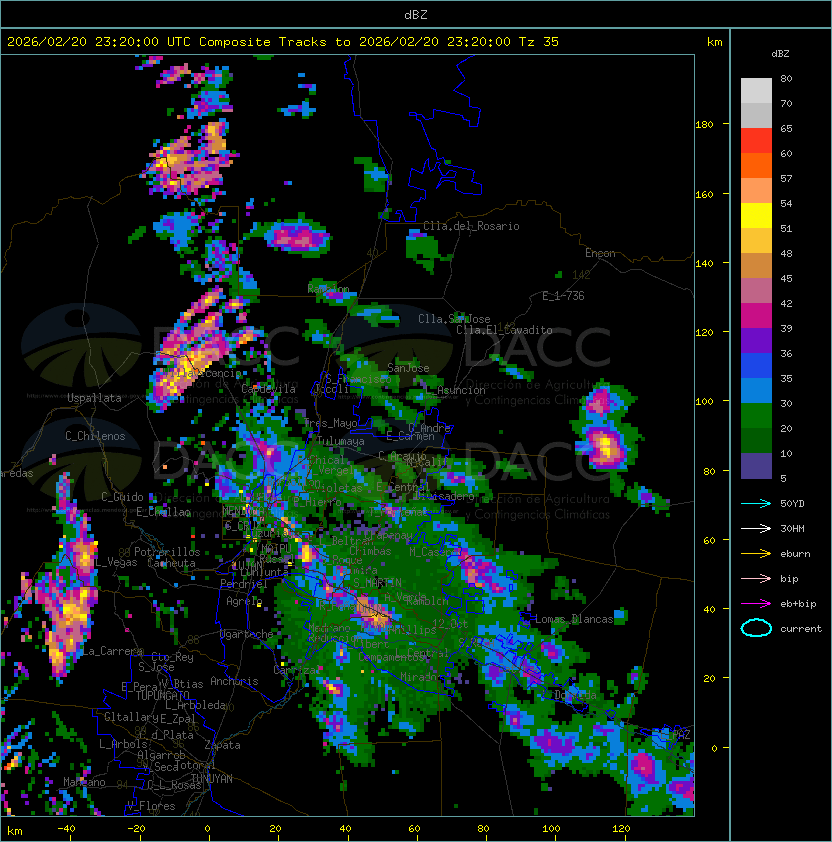This screenshot has height=842, width=832.
Task: Pick the light gray top legend swatch
Action: pos(756,91)
